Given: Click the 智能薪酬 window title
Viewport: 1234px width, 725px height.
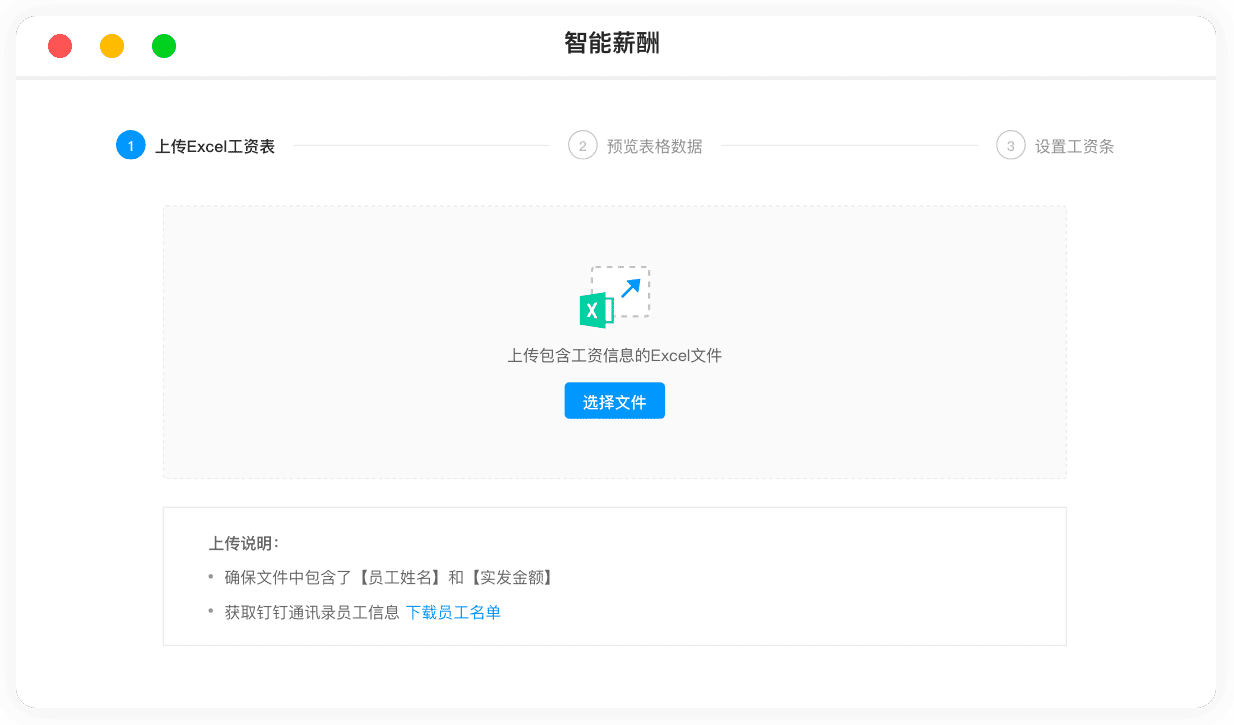Looking at the screenshot, I should point(612,43).
